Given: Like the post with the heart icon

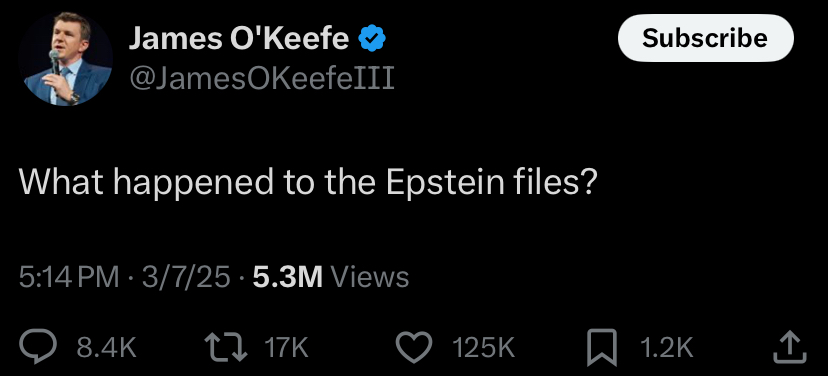Looking at the screenshot, I should (x=414, y=347).
